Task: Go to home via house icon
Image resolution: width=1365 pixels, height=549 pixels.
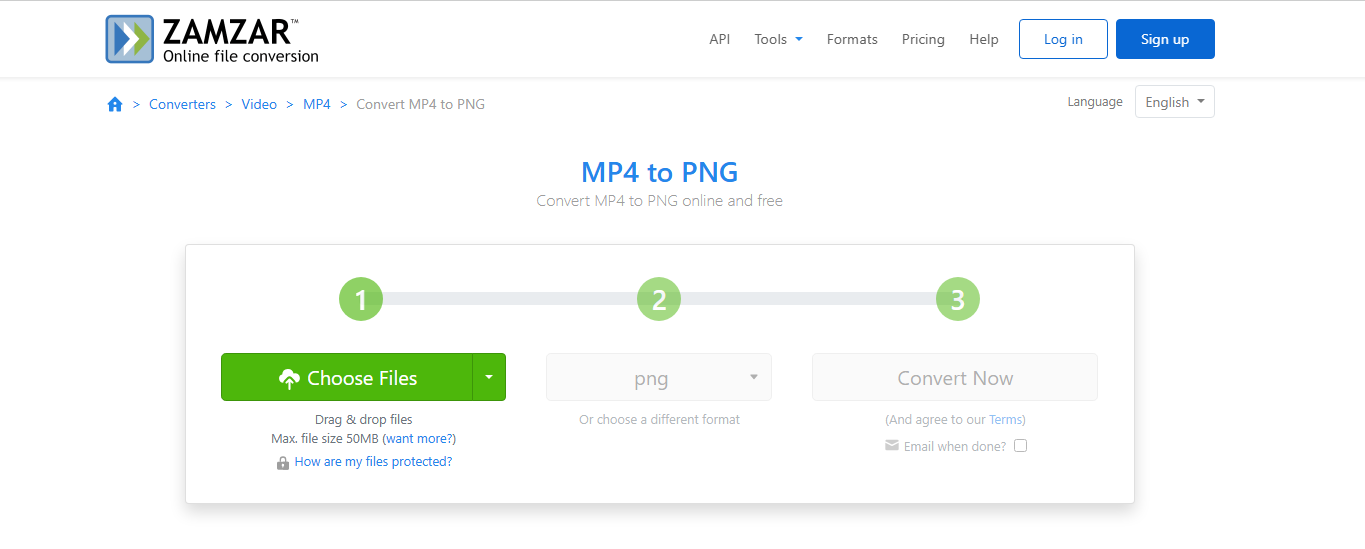Action: [x=115, y=104]
